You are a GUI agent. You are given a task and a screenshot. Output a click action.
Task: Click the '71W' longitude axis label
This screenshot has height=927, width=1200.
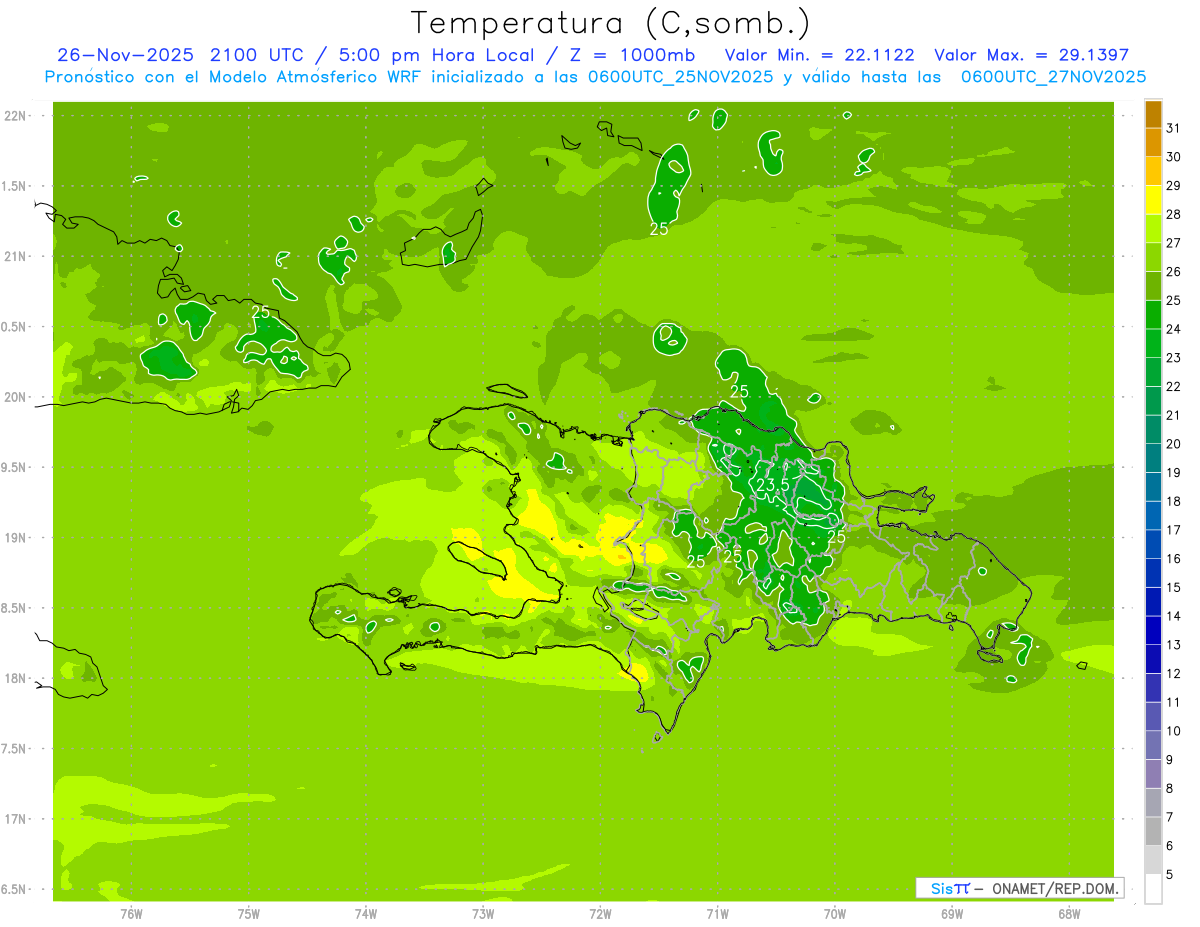pos(717,913)
